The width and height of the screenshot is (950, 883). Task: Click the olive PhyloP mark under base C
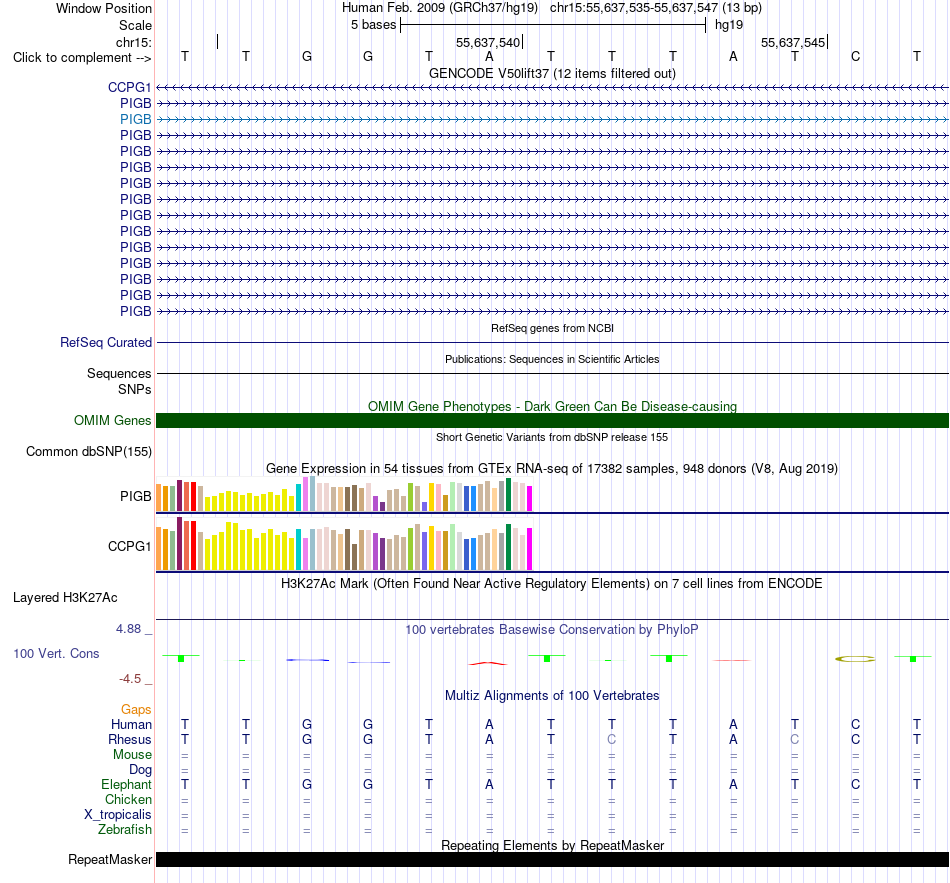coord(855,659)
